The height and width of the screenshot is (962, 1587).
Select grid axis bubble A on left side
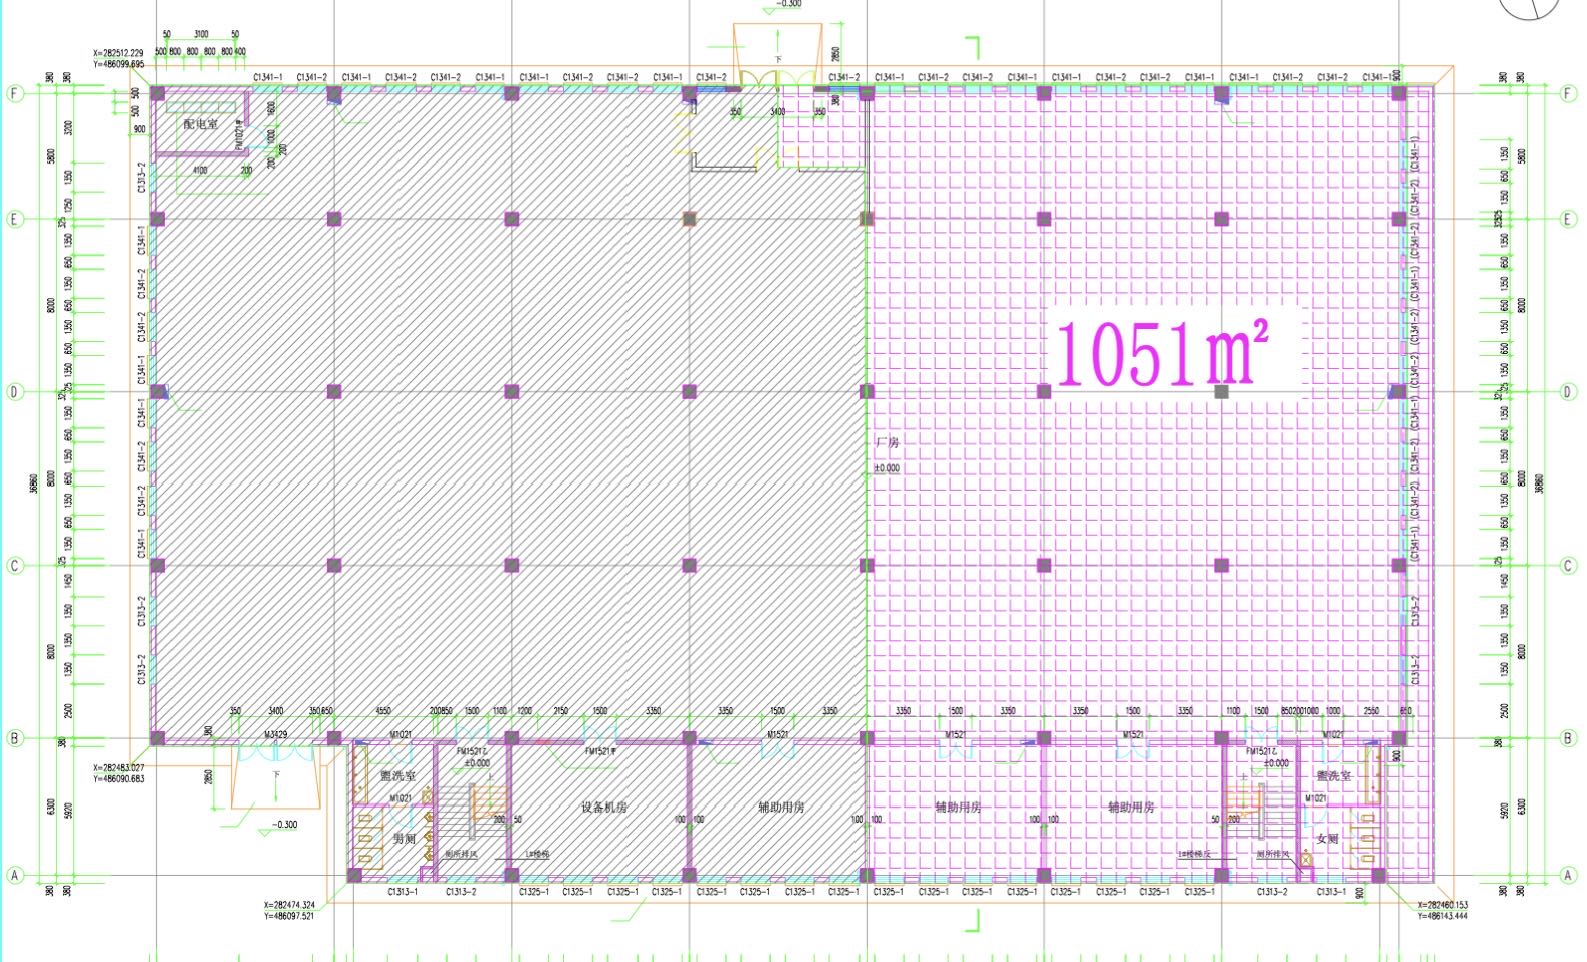coord(15,876)
